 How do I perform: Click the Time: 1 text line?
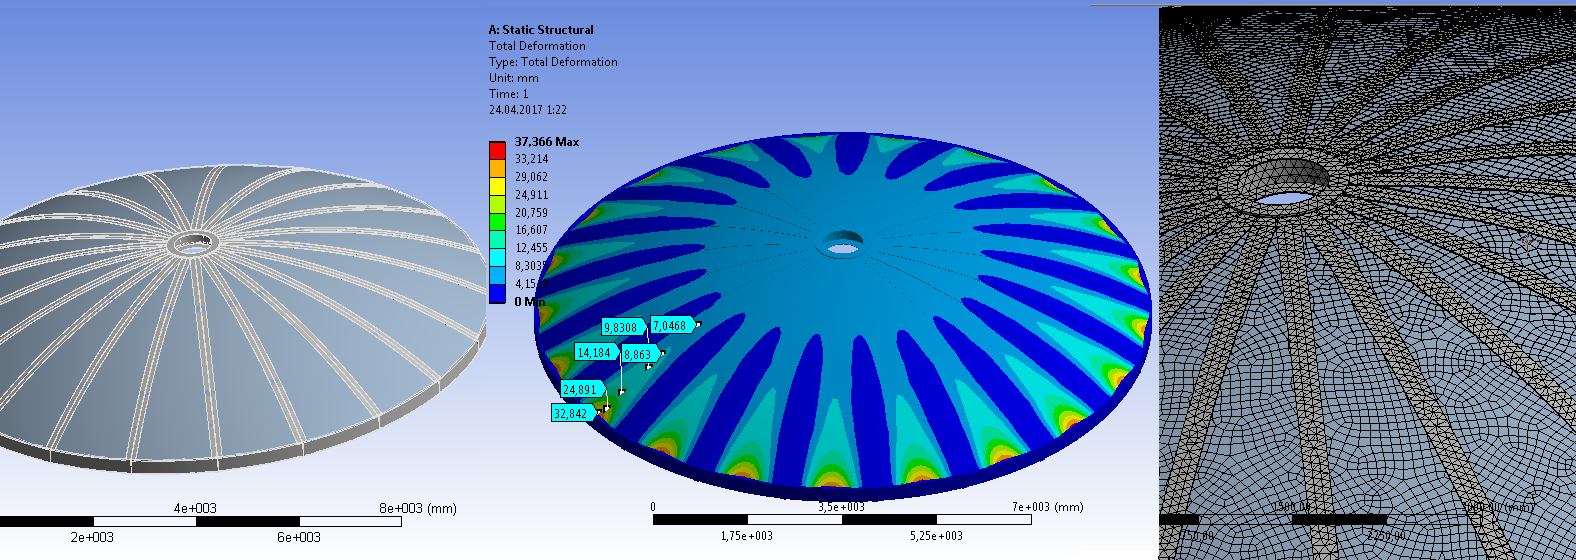(509, 94)
